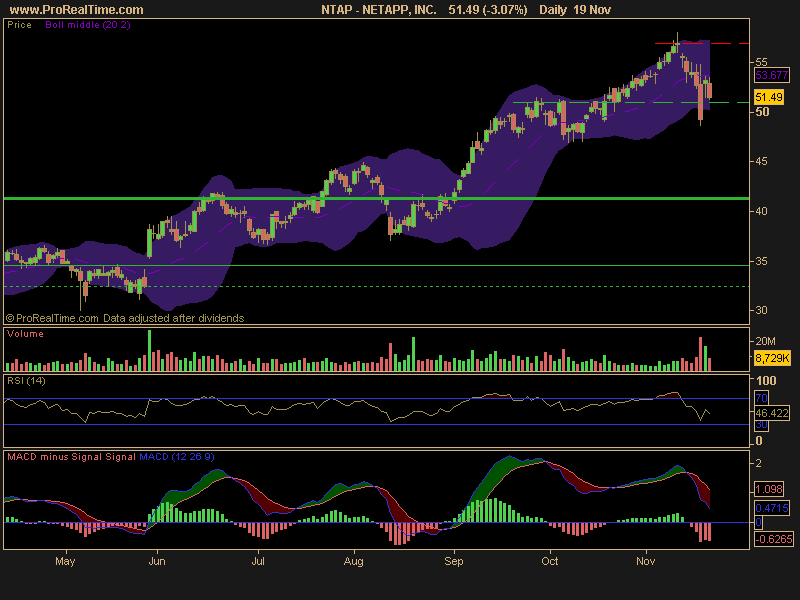Click the Volume panel label
The width and height of the screenshot is (800, 600).
[x=25, y=334]
